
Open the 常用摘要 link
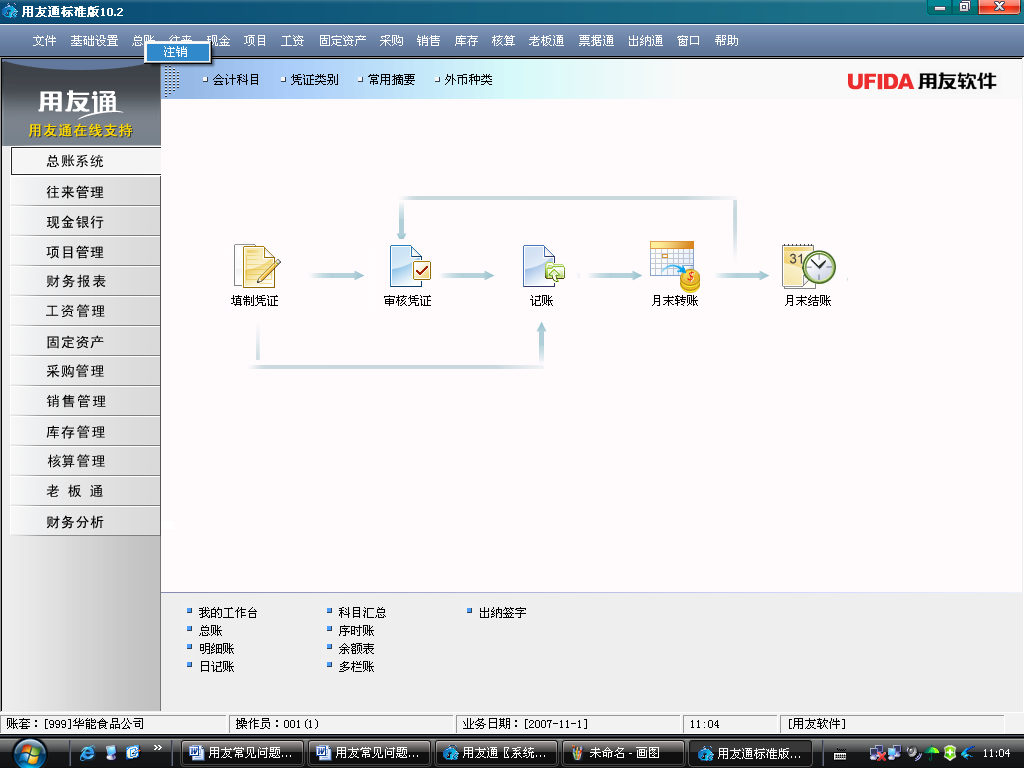(x=391, y=80)
